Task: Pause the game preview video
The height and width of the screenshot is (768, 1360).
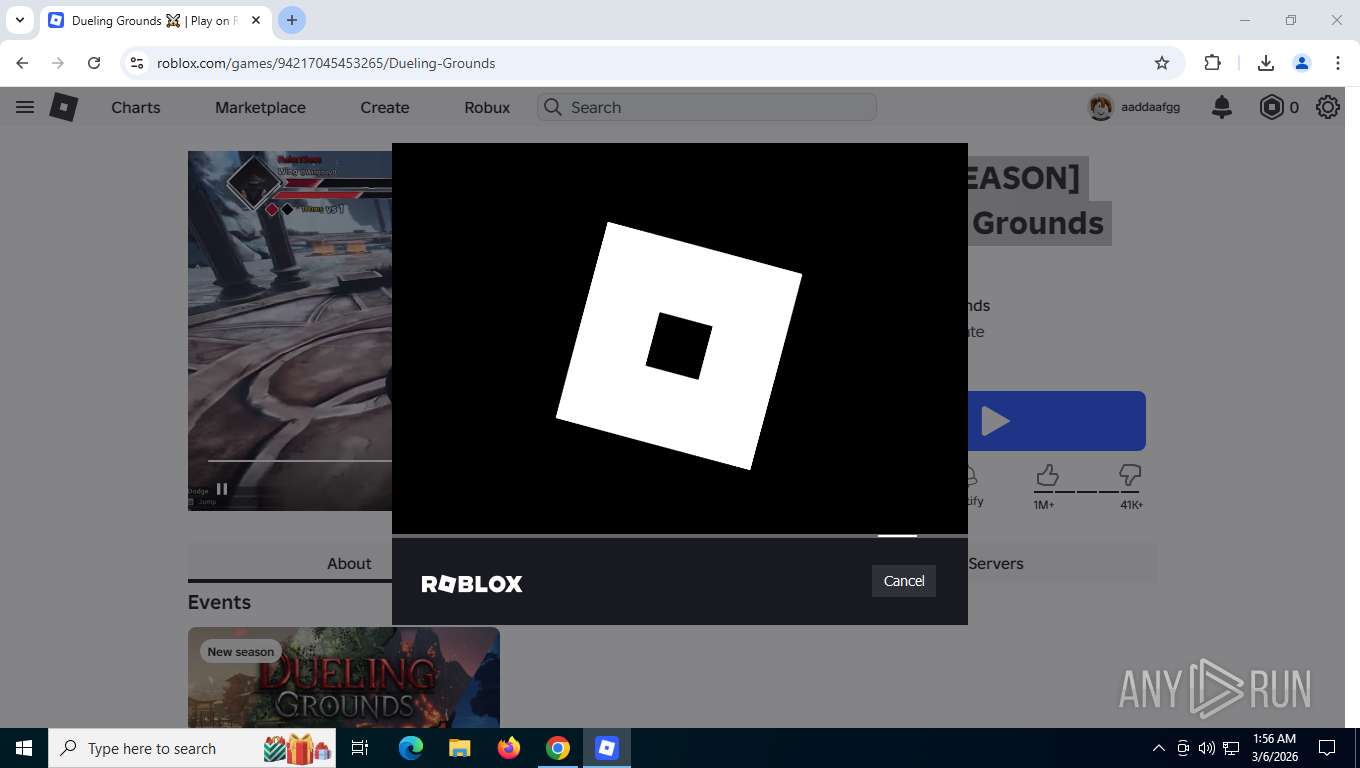Action: pos(222,489)
